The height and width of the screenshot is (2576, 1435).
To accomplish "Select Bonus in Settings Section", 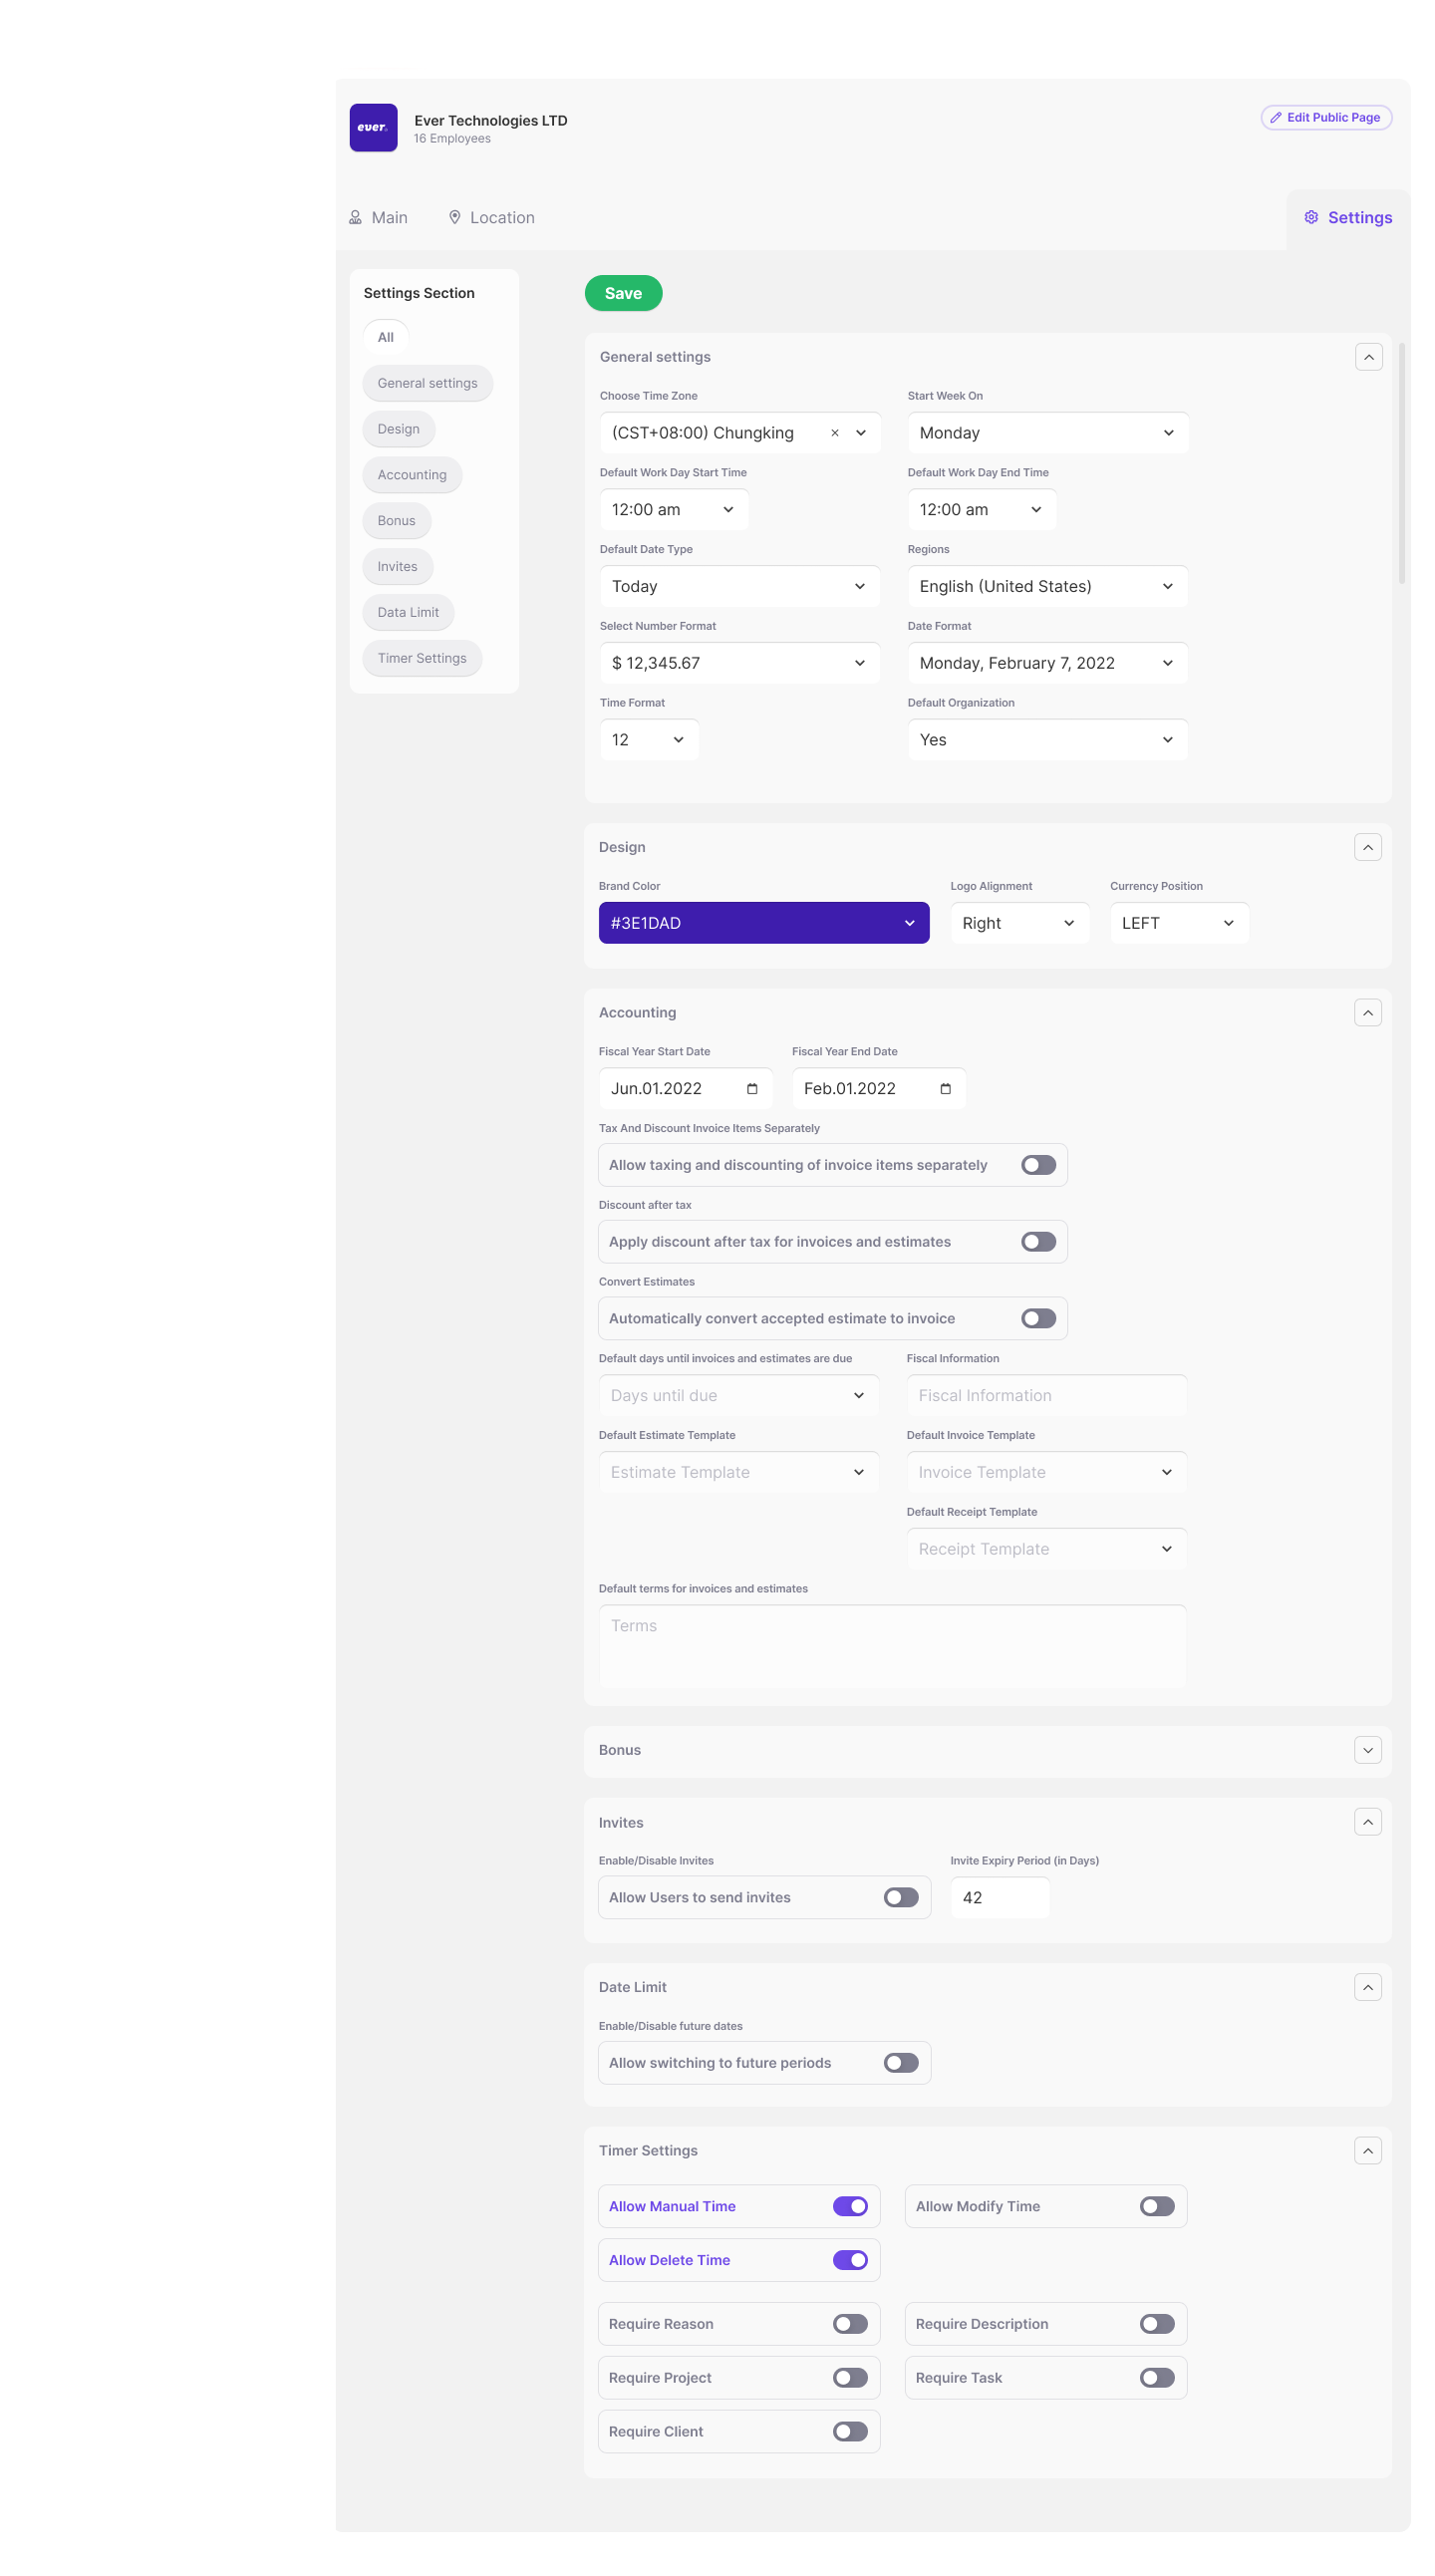I will coord(397,522).
